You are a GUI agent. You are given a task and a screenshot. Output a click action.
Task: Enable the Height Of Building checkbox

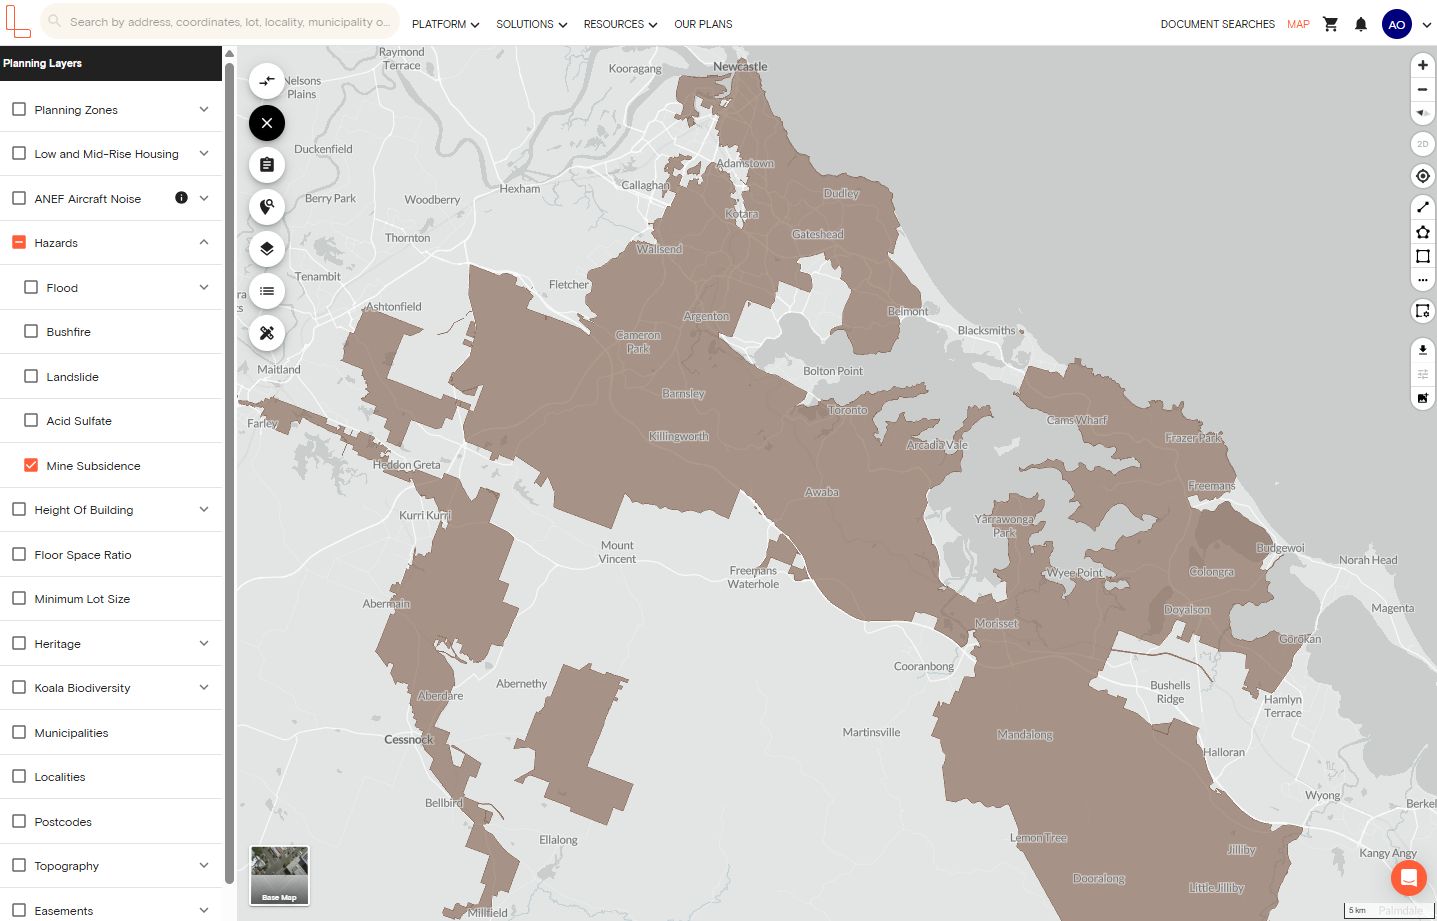click(x=19, y=509)
